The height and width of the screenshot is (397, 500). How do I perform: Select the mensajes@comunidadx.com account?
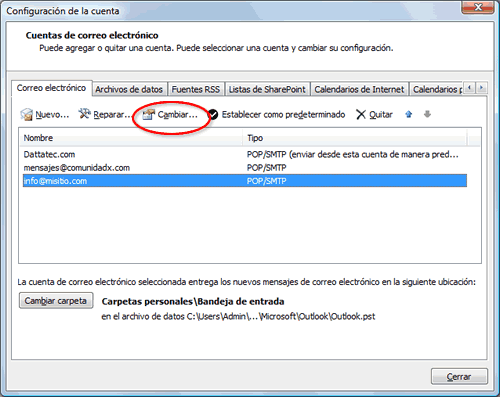click(245, 168)
